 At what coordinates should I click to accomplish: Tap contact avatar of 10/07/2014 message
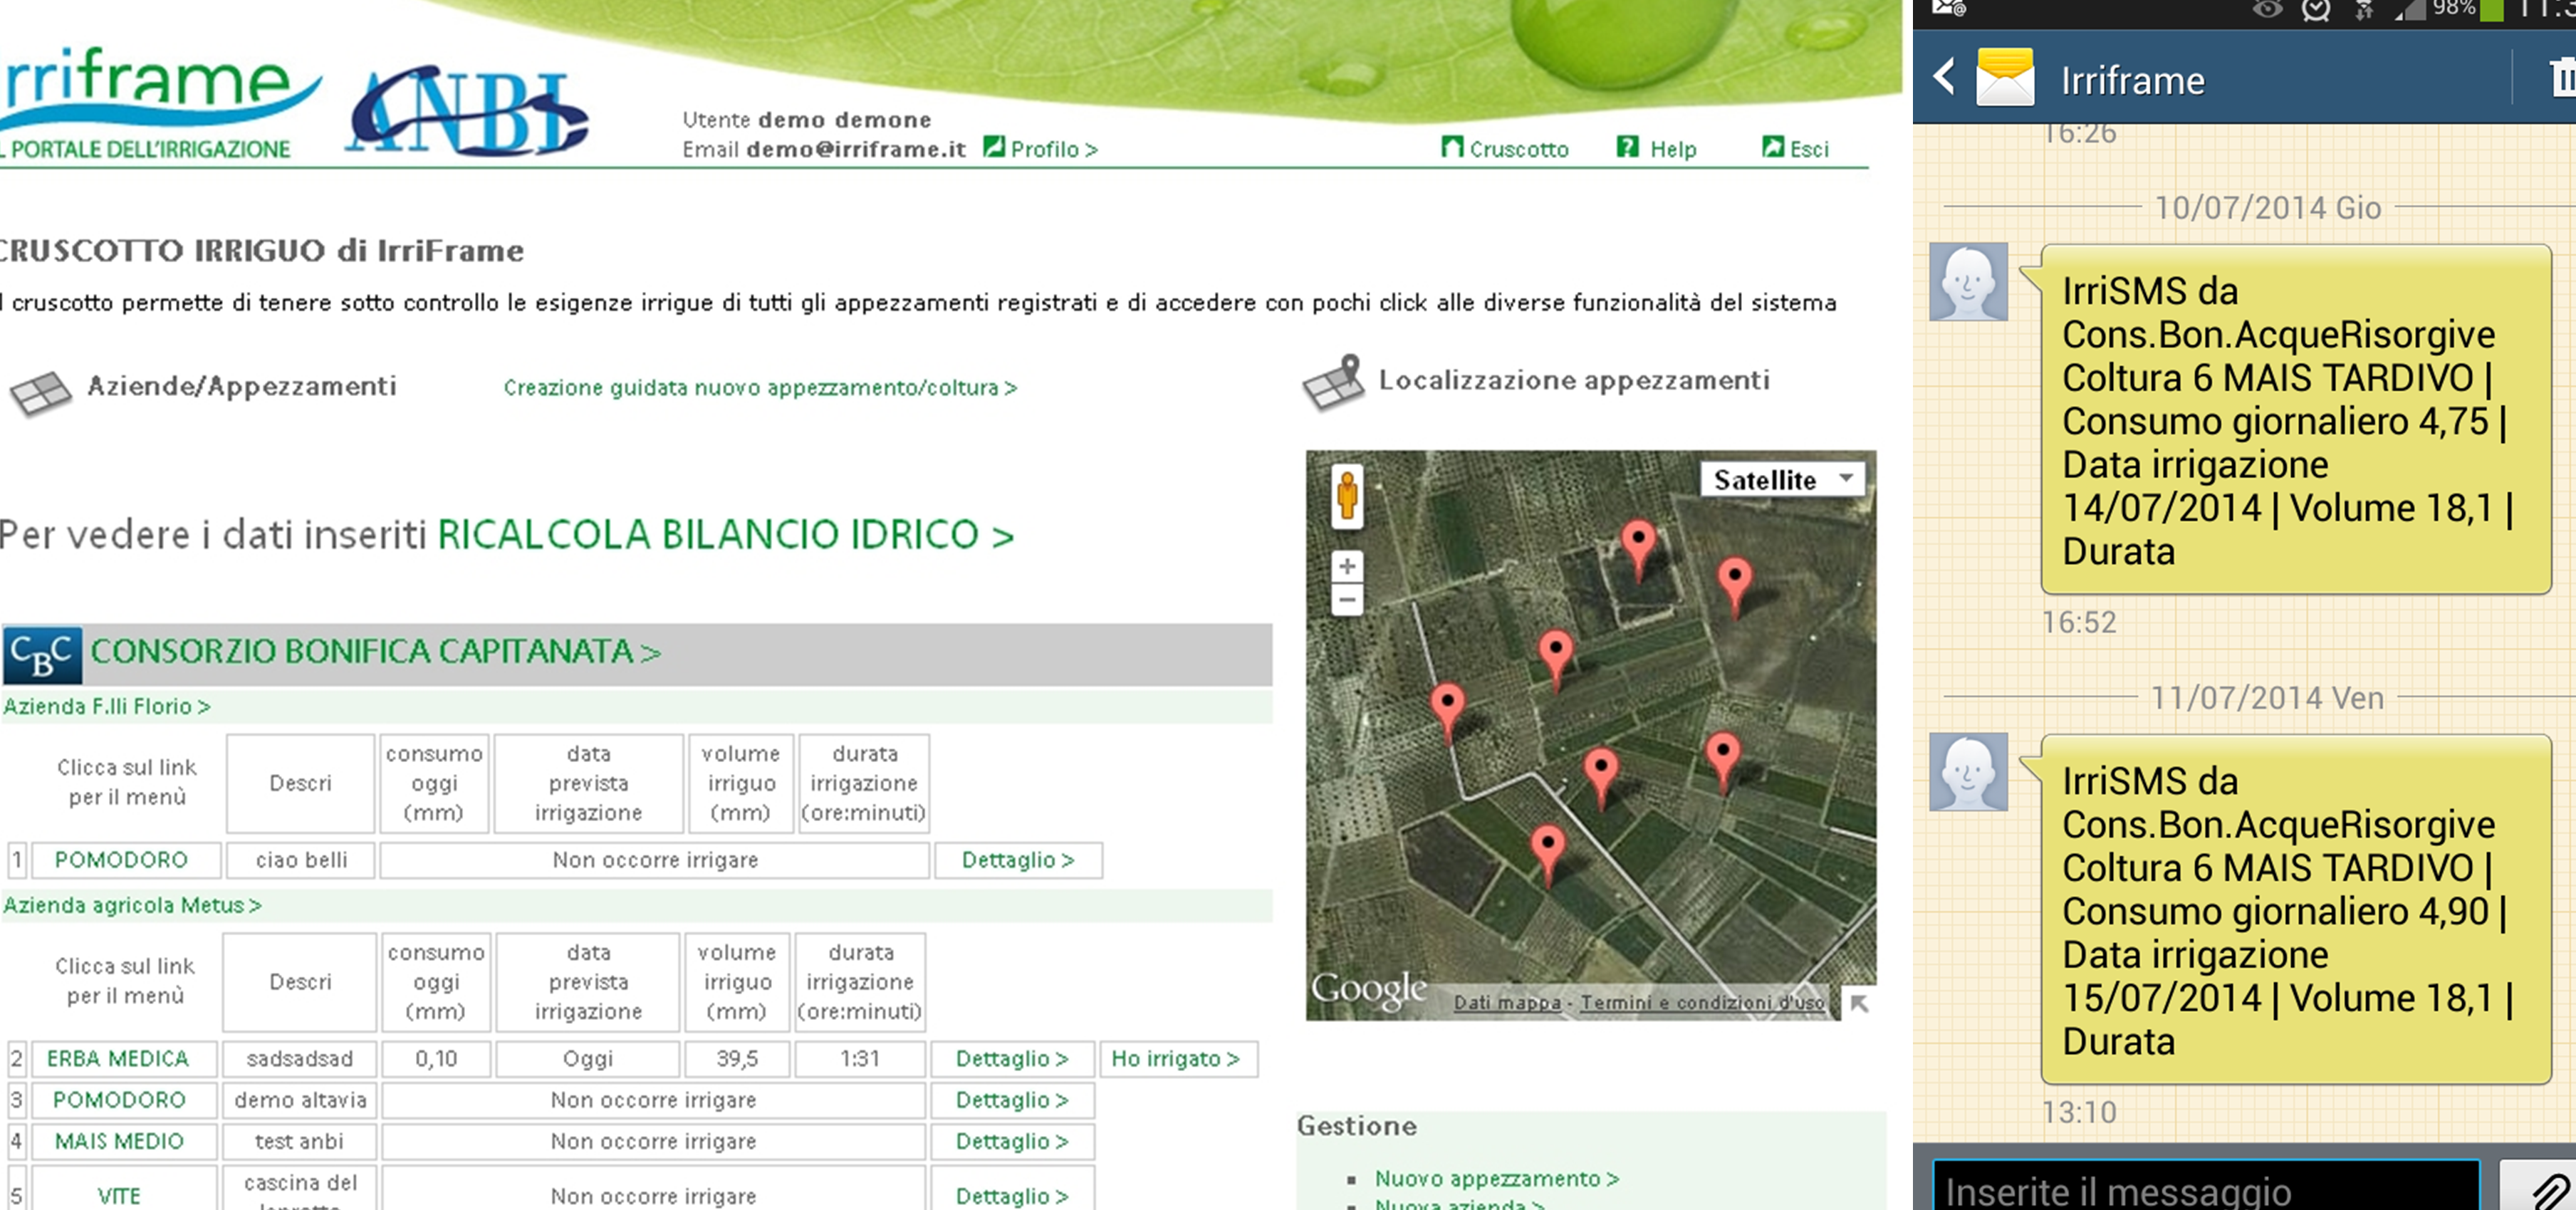[x=1968, y=282]
